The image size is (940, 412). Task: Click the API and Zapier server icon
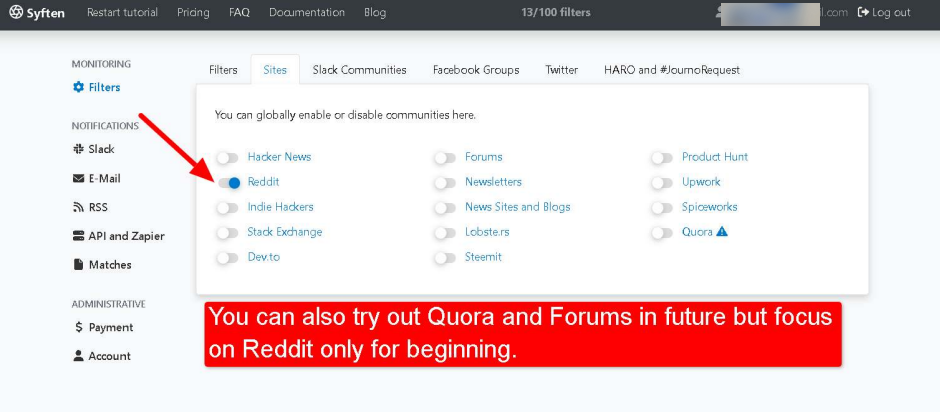pos(79,236)
